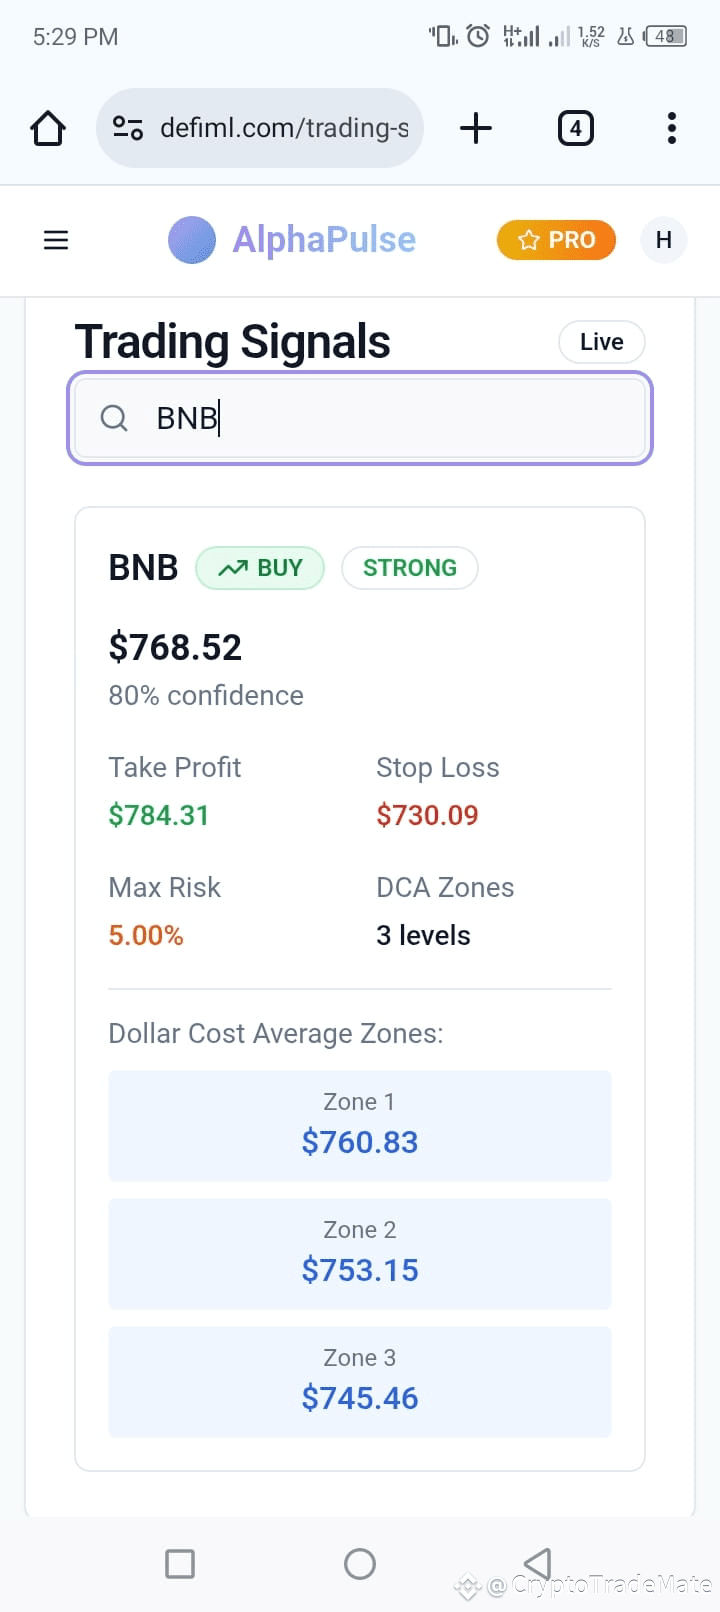The height and width of the screenshot is (1612, 720).
Task: Open the H profile avatar
Action: coord(663,240)
